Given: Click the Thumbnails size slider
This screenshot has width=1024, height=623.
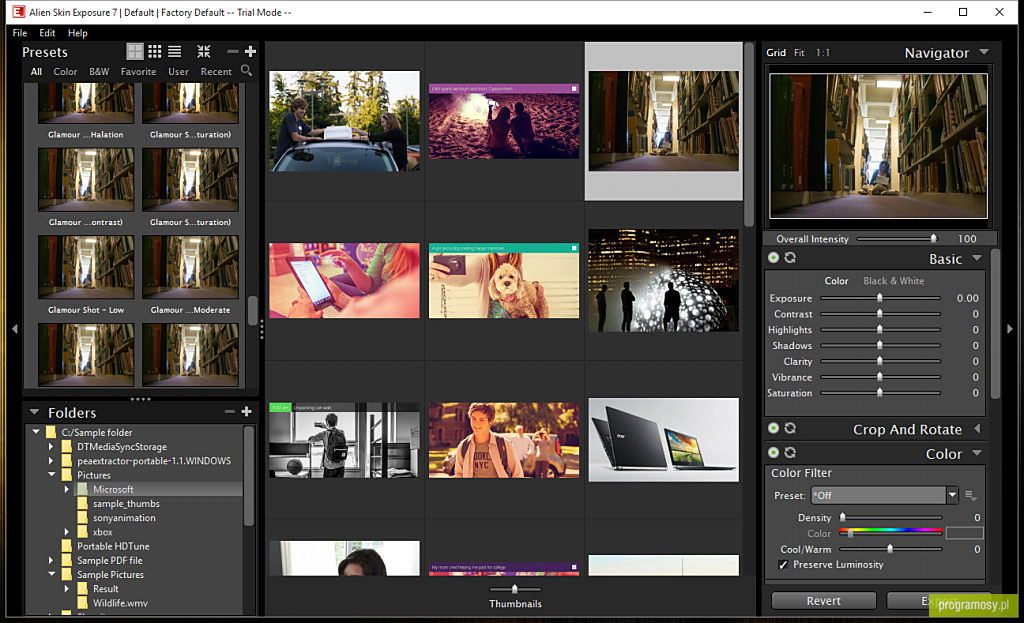Looking at the screenshot, I should pyautogui.click(x=515, y=589).
